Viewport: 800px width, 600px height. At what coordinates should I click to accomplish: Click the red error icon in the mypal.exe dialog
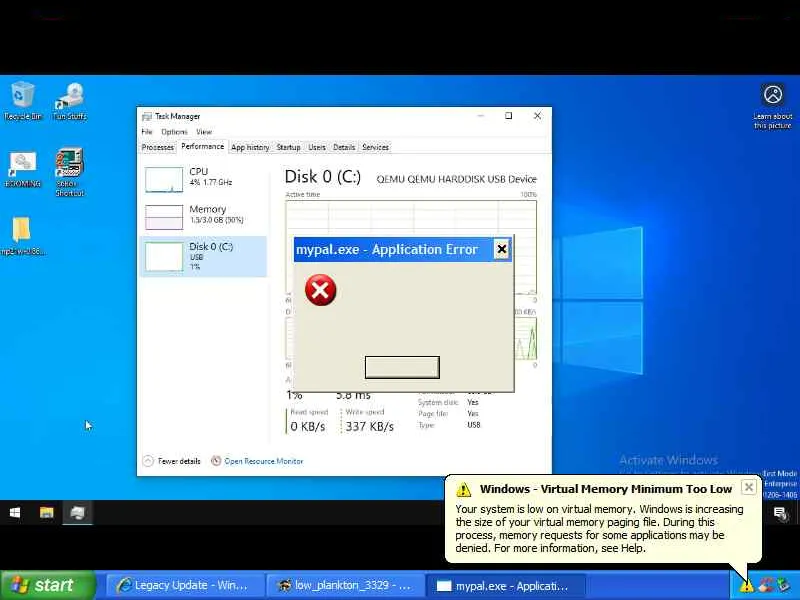click(x=320, y=290)
